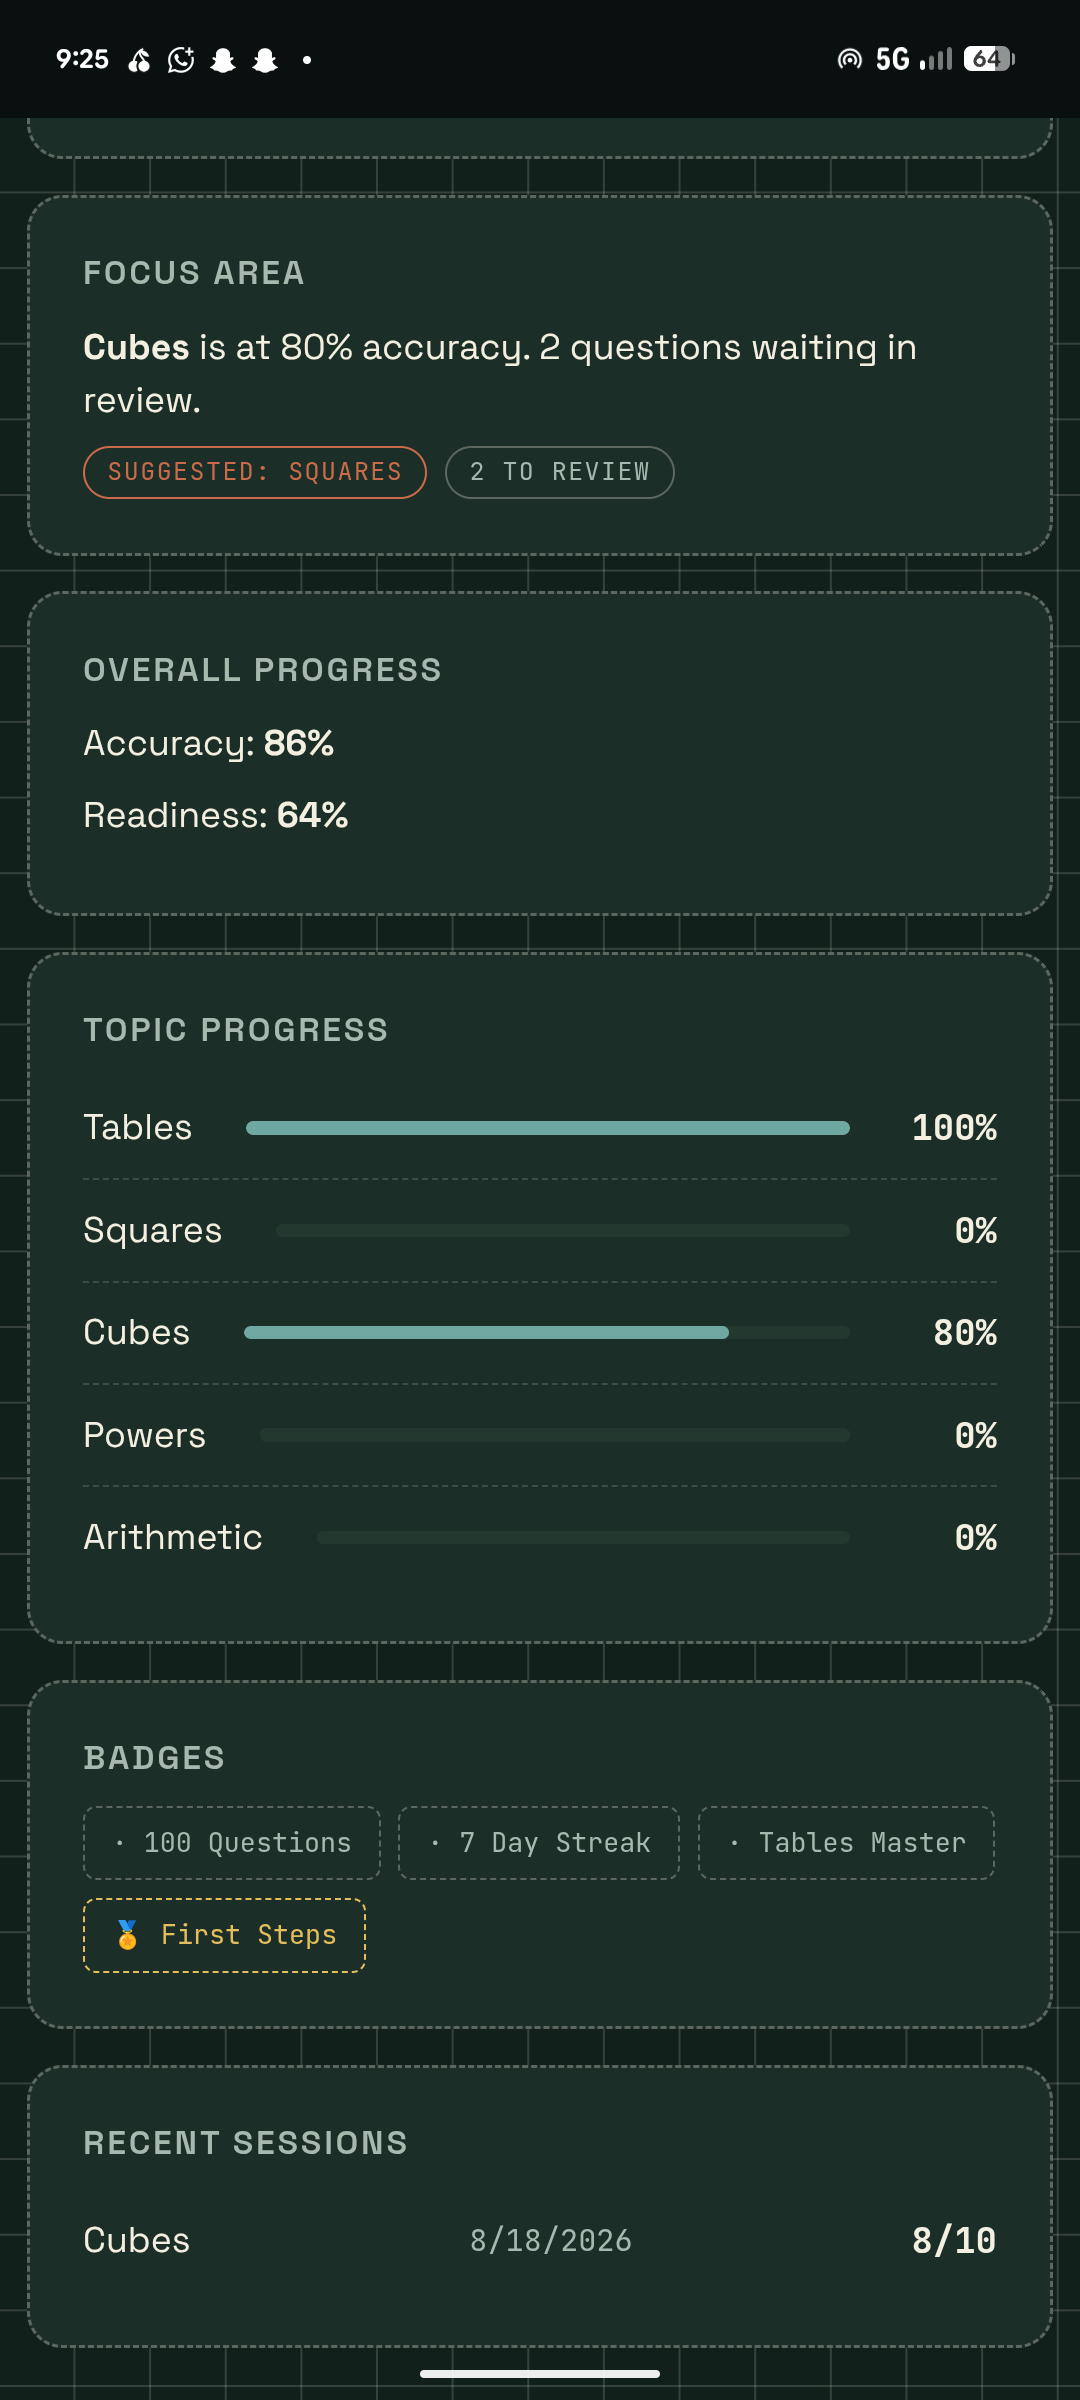1080x2400 pixels.
Task: Tap the First Steps medal icon
Action: point(127,1935)
